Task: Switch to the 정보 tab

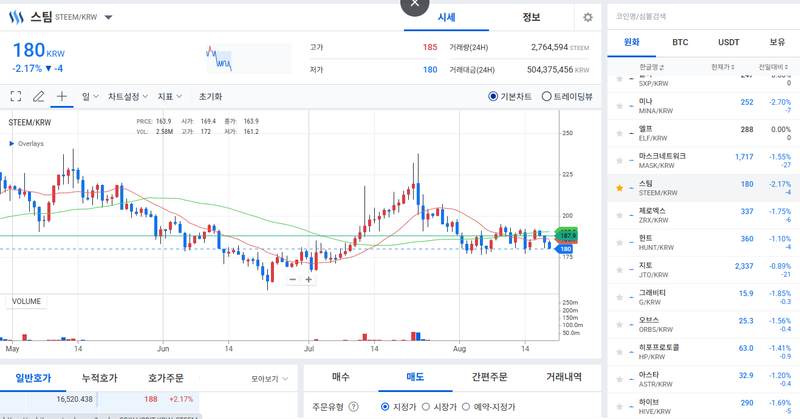Action: pyautogui.click(x=531, y=17)
